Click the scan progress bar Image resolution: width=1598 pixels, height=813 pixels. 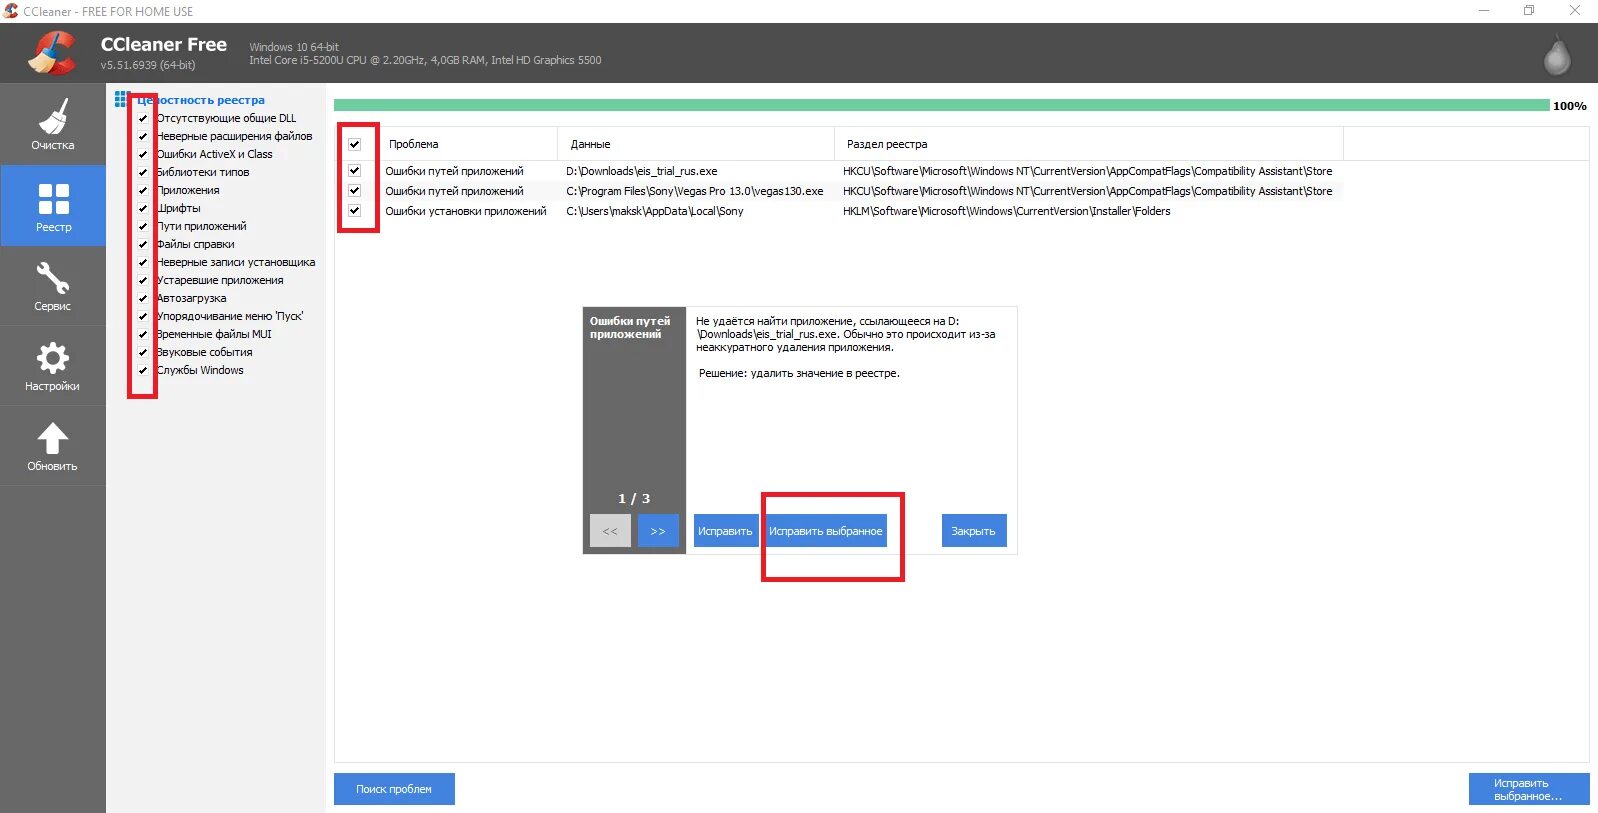click(942, 105)
